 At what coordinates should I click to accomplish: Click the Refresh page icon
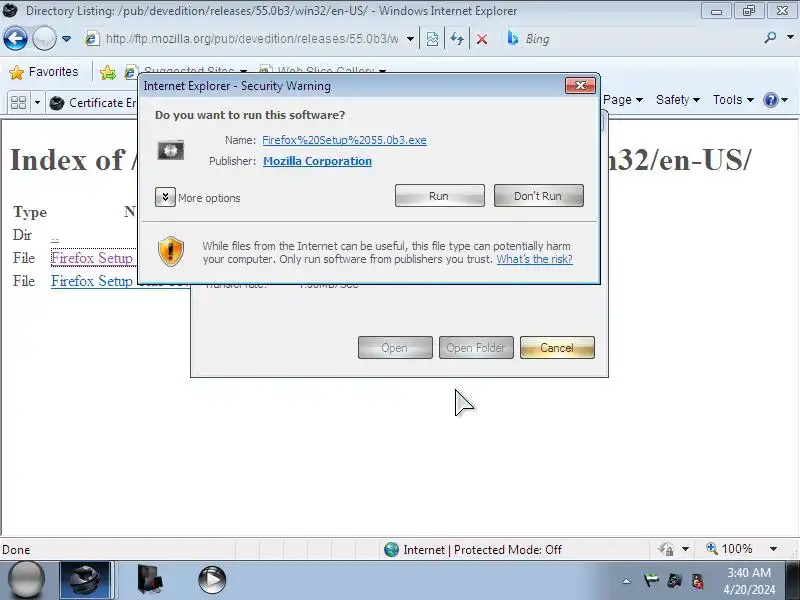tap(457, 39)
